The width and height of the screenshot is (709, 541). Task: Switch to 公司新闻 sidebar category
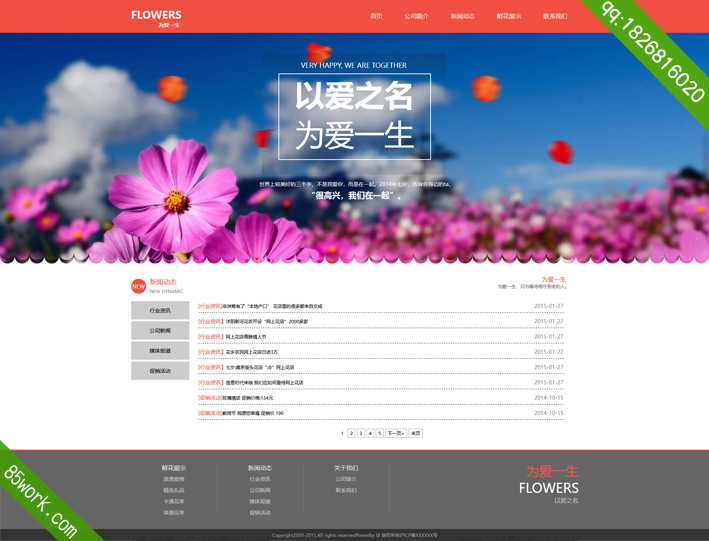[x=160, y=331]
